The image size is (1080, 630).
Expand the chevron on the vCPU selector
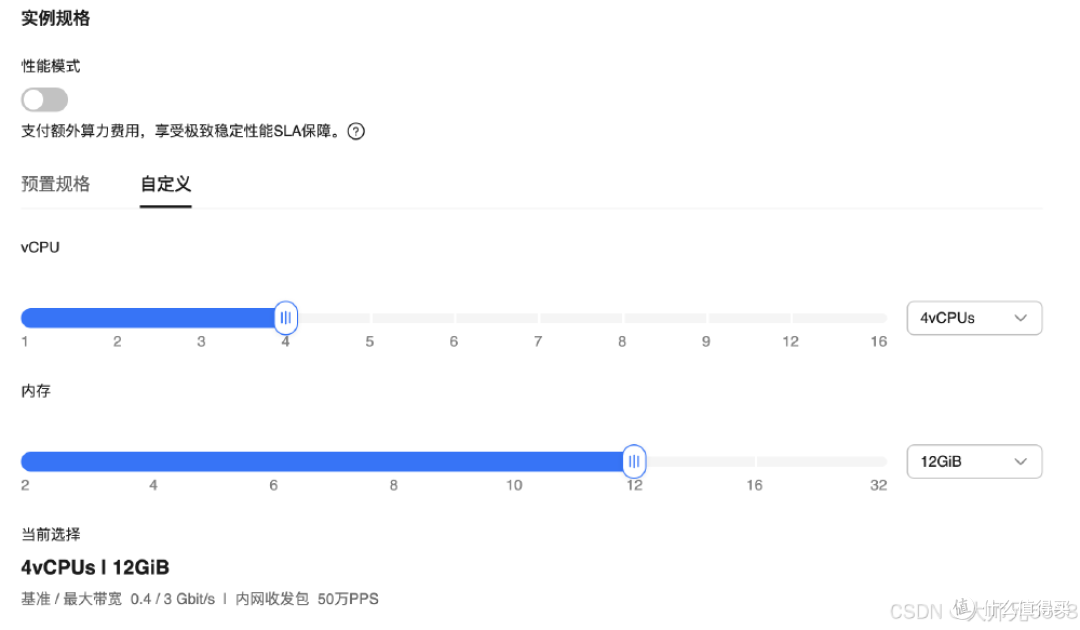[1018, 317]
